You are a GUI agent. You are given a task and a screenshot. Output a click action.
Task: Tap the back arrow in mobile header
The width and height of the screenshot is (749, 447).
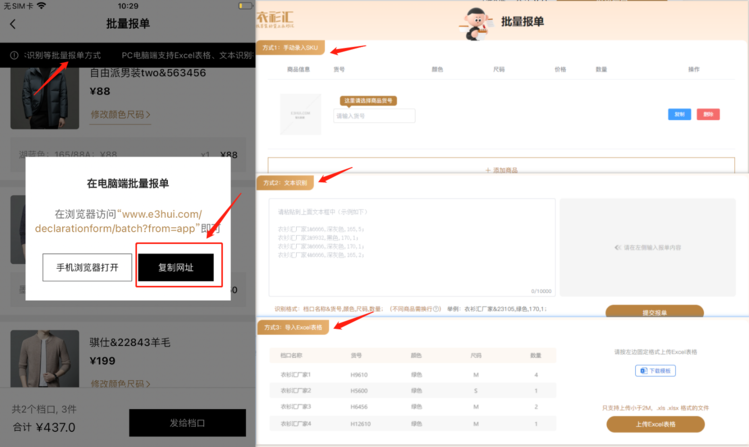[13, 24]
